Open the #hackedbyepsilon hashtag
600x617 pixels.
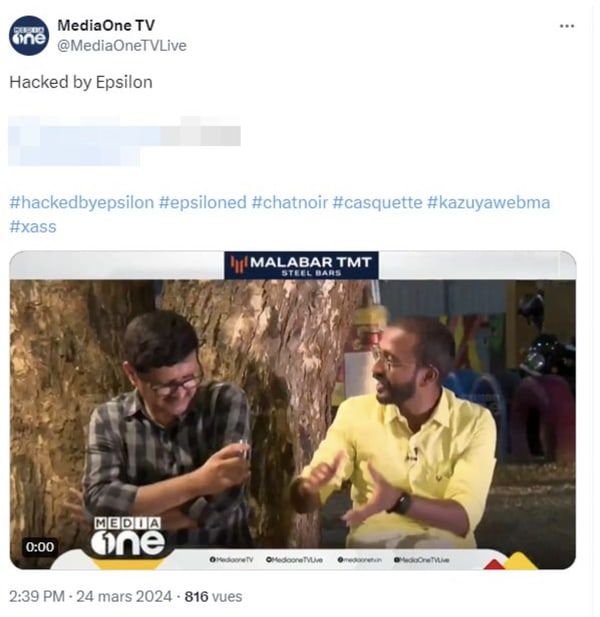81,203
